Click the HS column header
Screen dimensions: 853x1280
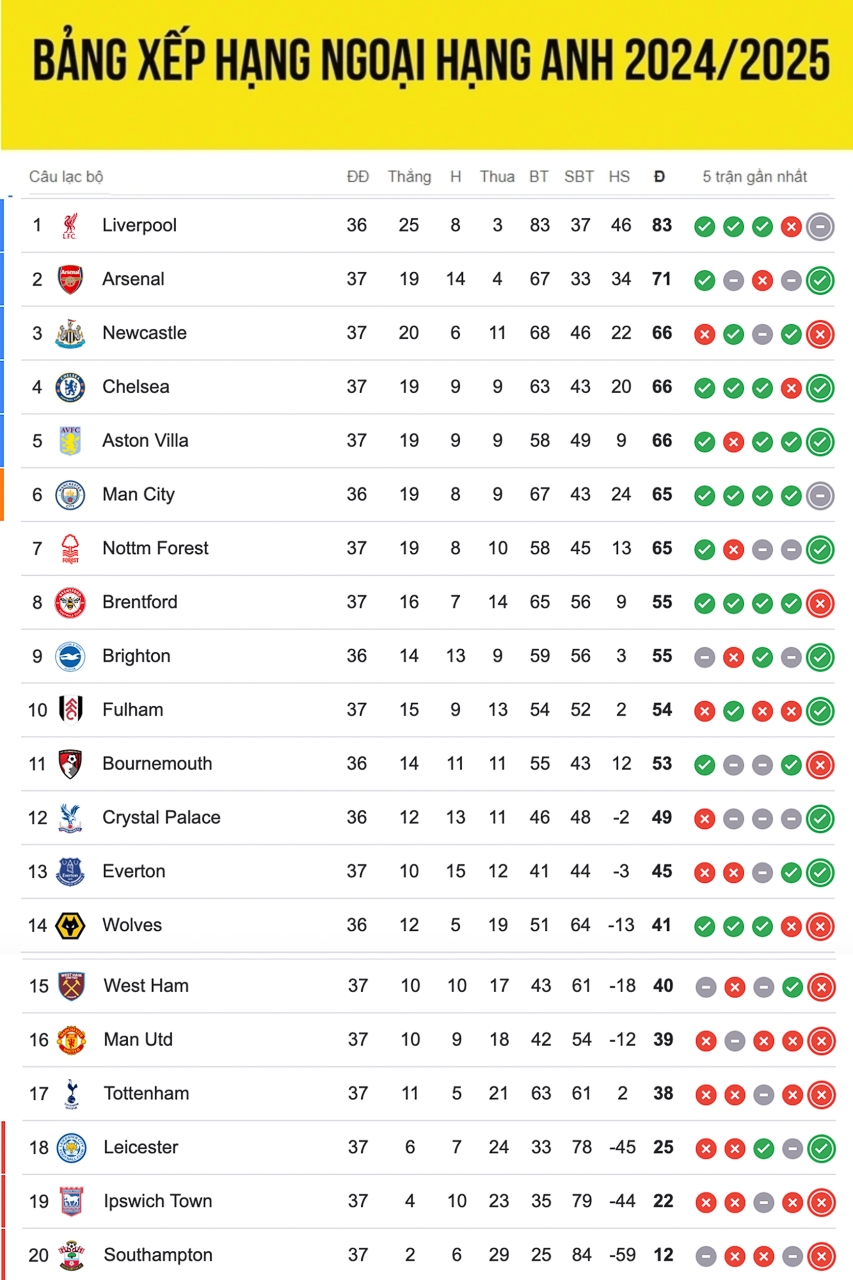tap(619, 177)
